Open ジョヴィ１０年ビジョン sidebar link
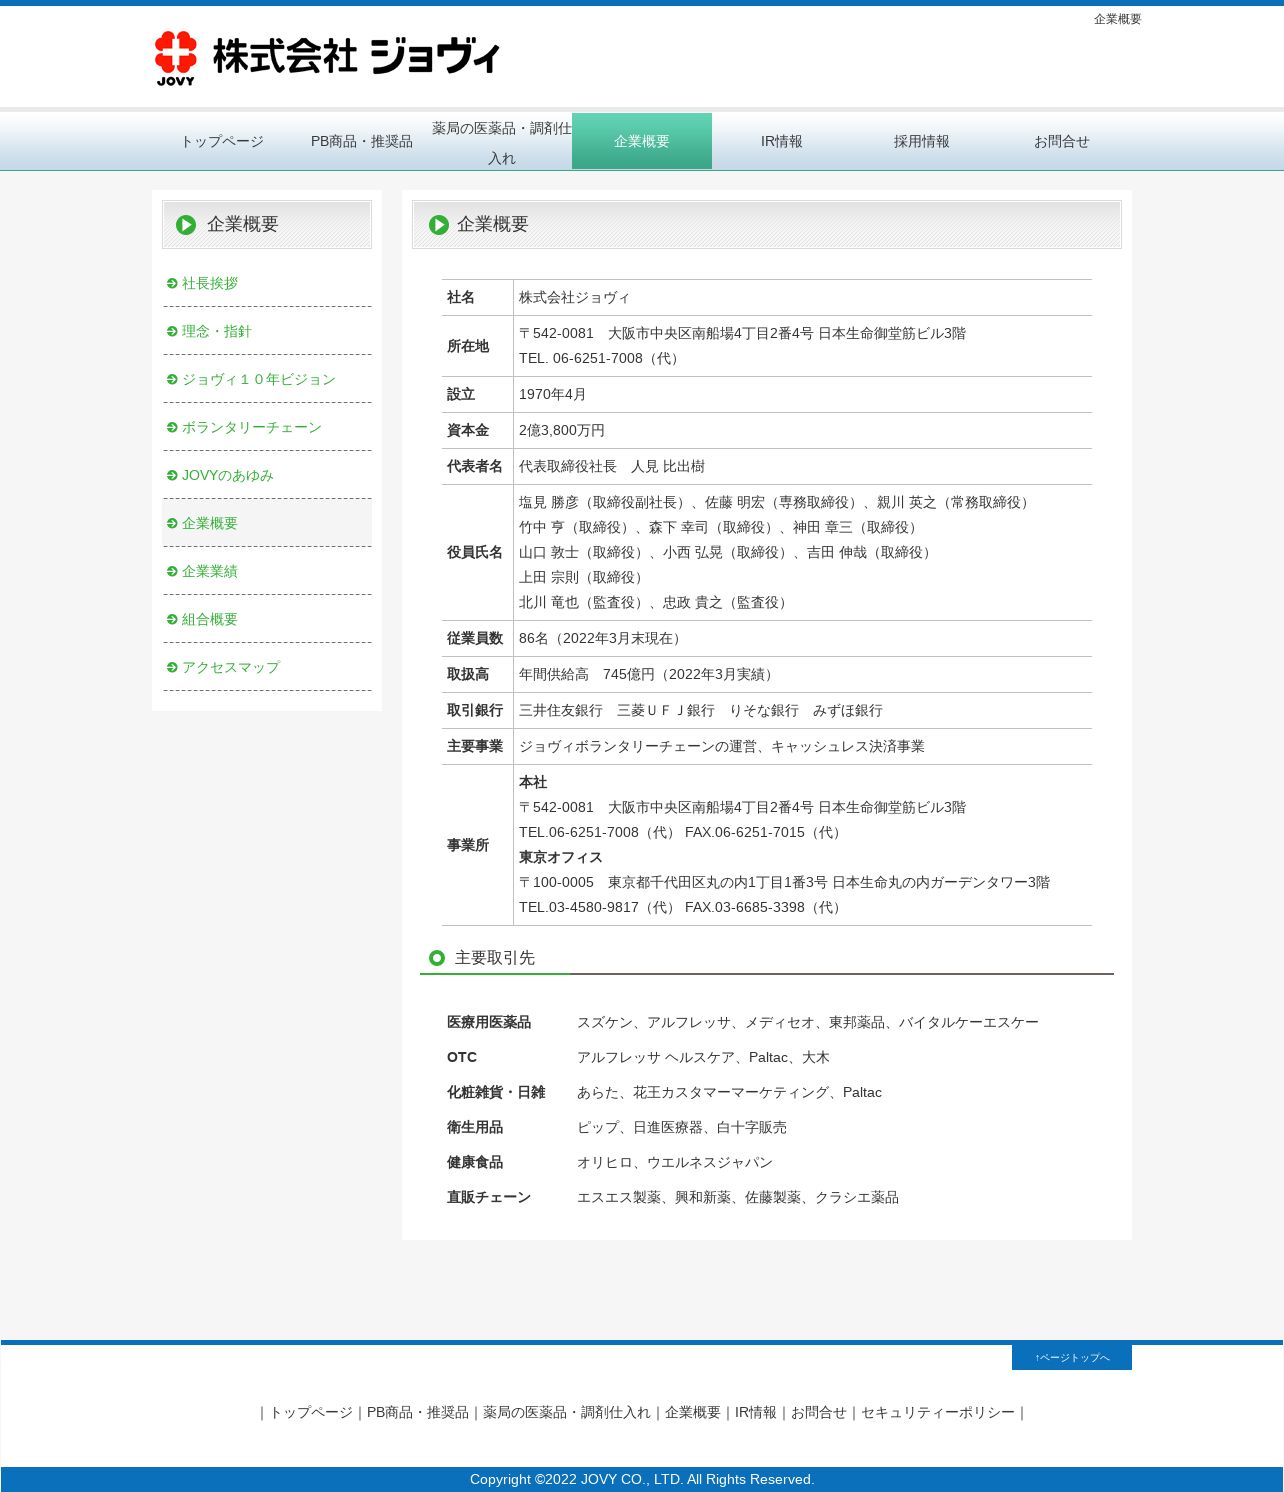Image resolution: width=1284 pixels, height=1492 pixels. point(259,380)
